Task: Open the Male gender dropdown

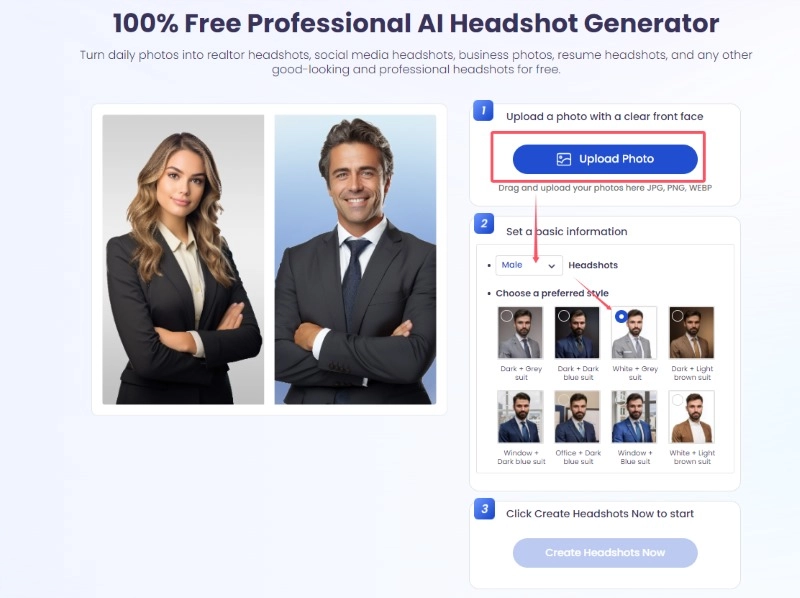Action: (x=529, y=265)
